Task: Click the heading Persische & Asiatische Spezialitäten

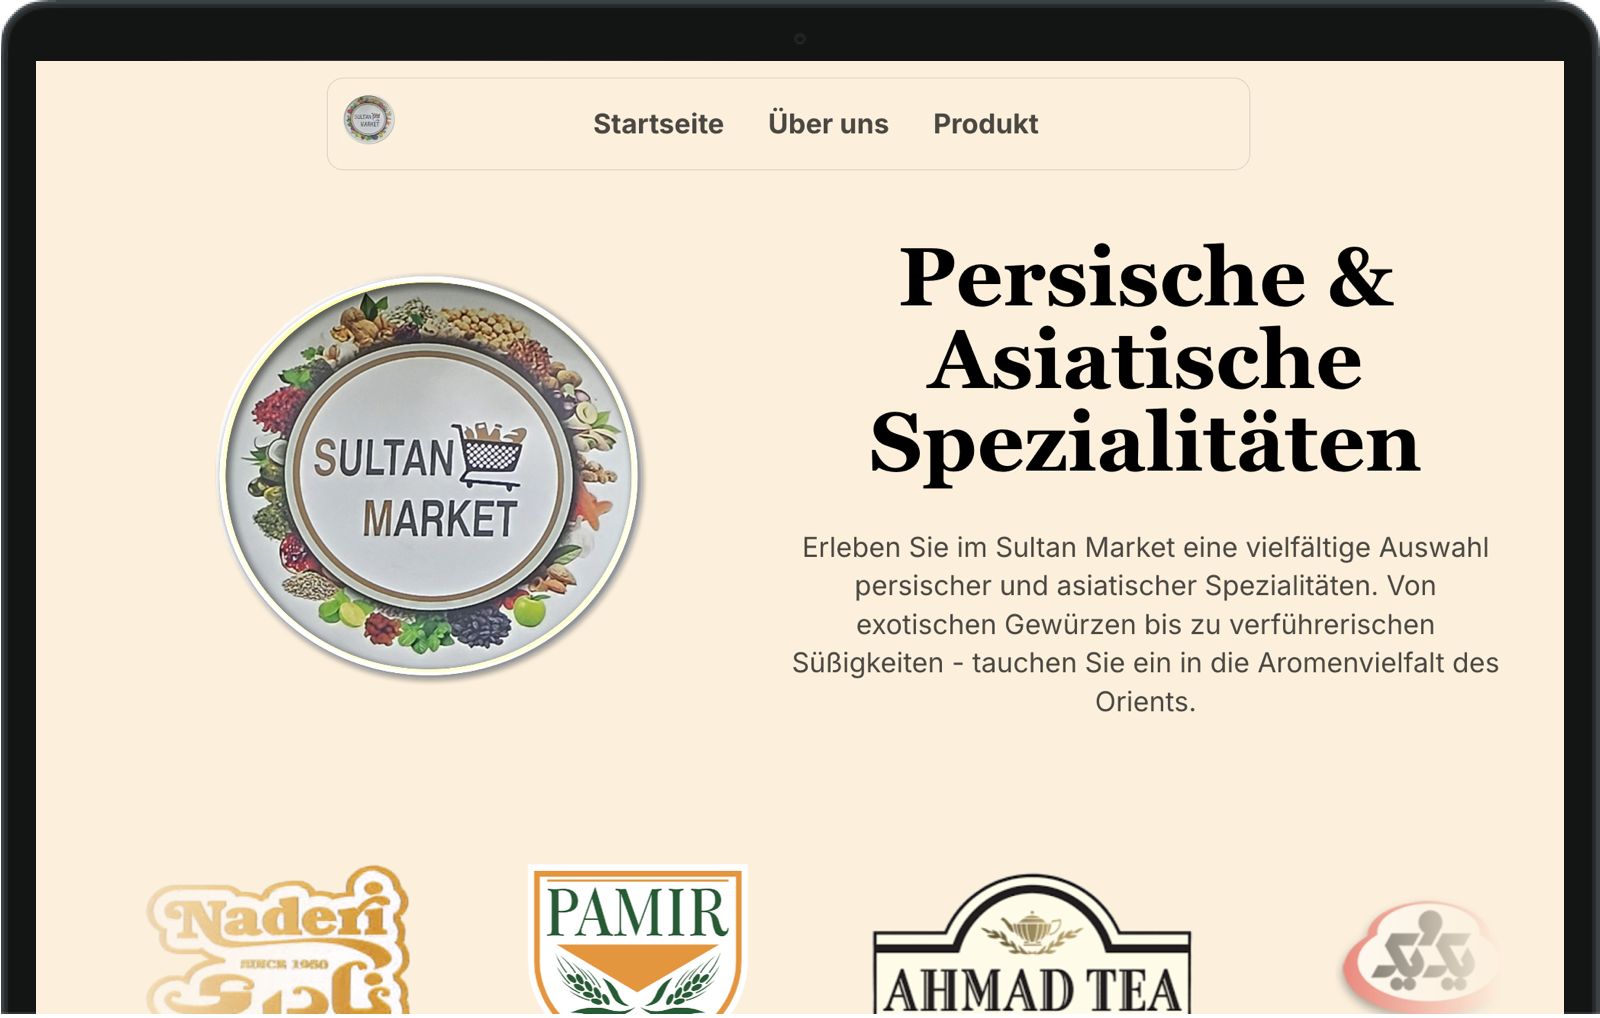Action: pos(1145,360)
